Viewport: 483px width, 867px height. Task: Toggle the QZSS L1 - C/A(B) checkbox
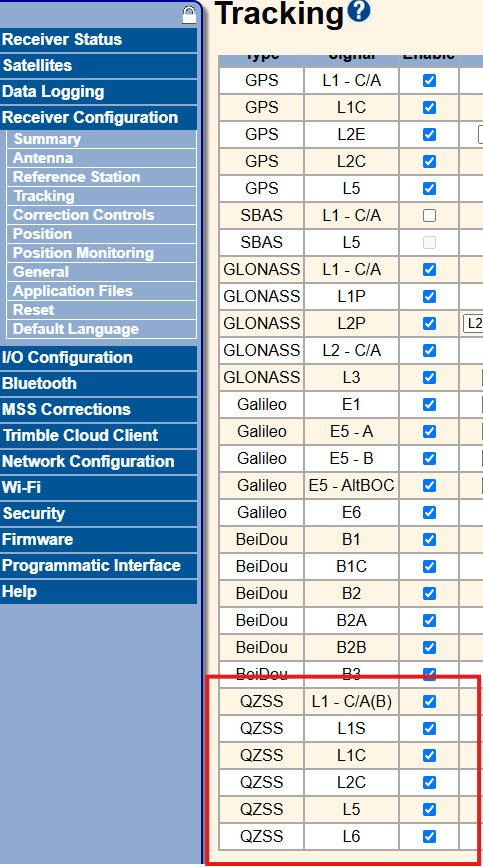[429, 702]
